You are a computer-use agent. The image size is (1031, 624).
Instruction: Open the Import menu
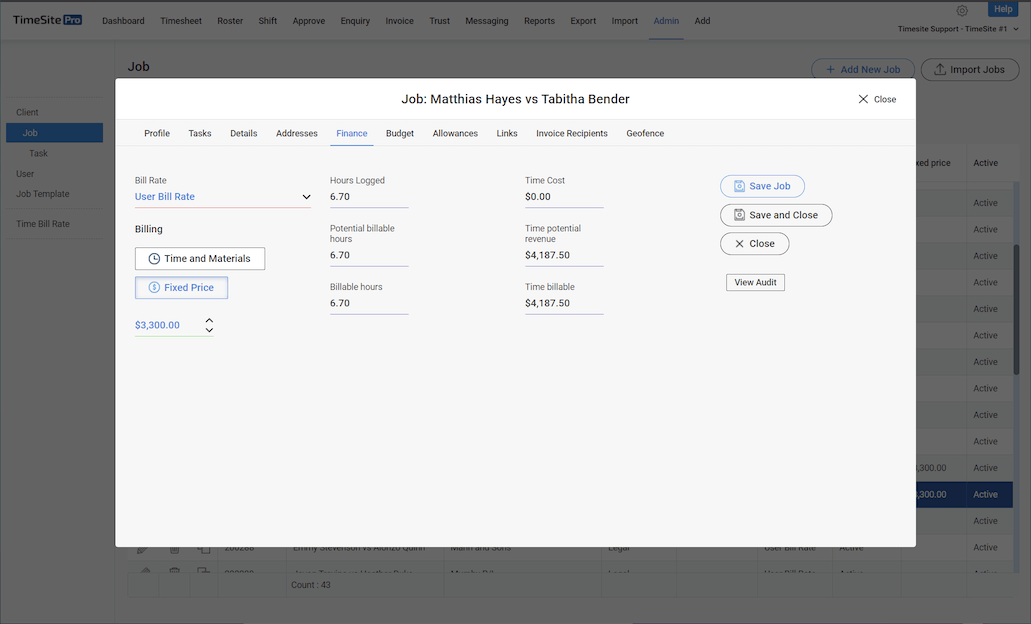pyautogui.click(x=625, y=21)
